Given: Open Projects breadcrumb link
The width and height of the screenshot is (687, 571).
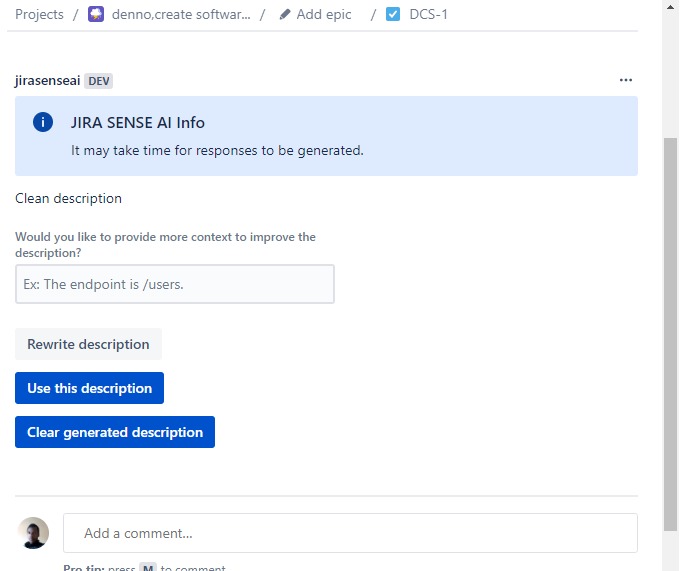Looking at the screenshot, I should pos(39,14).
